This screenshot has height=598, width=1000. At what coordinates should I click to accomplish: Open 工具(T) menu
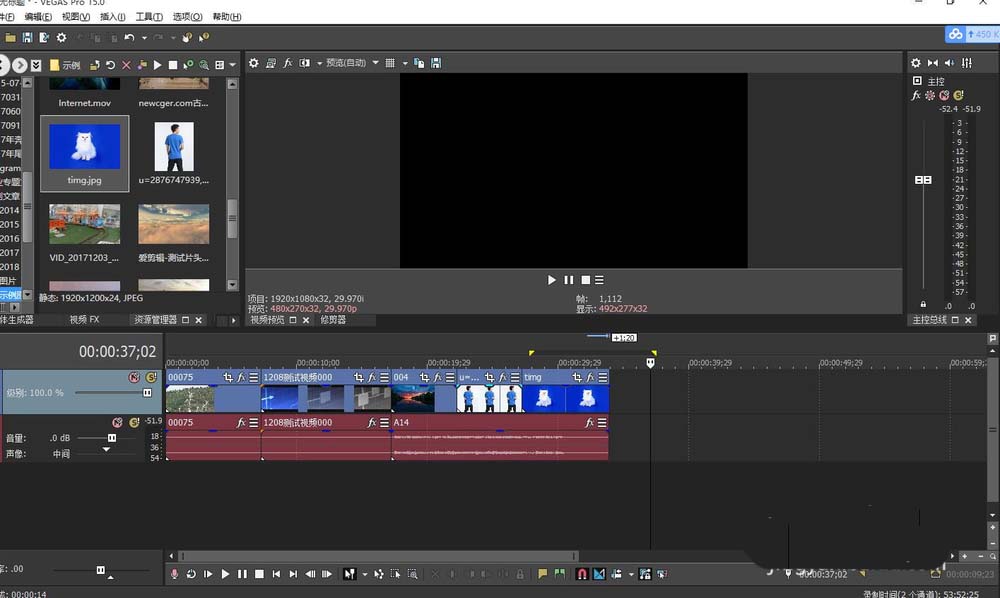149,17
